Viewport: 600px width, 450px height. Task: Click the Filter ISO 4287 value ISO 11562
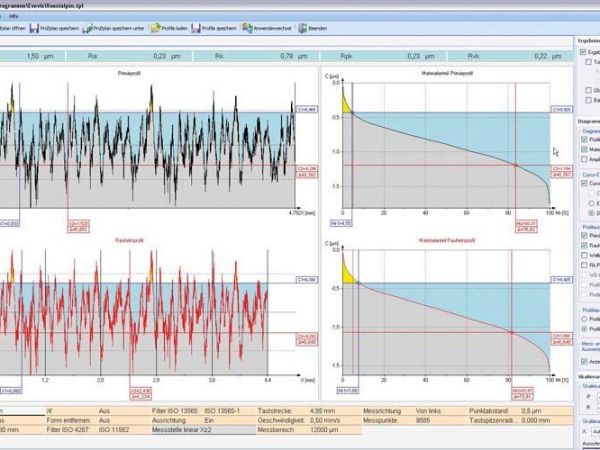[x=113, y=430]
